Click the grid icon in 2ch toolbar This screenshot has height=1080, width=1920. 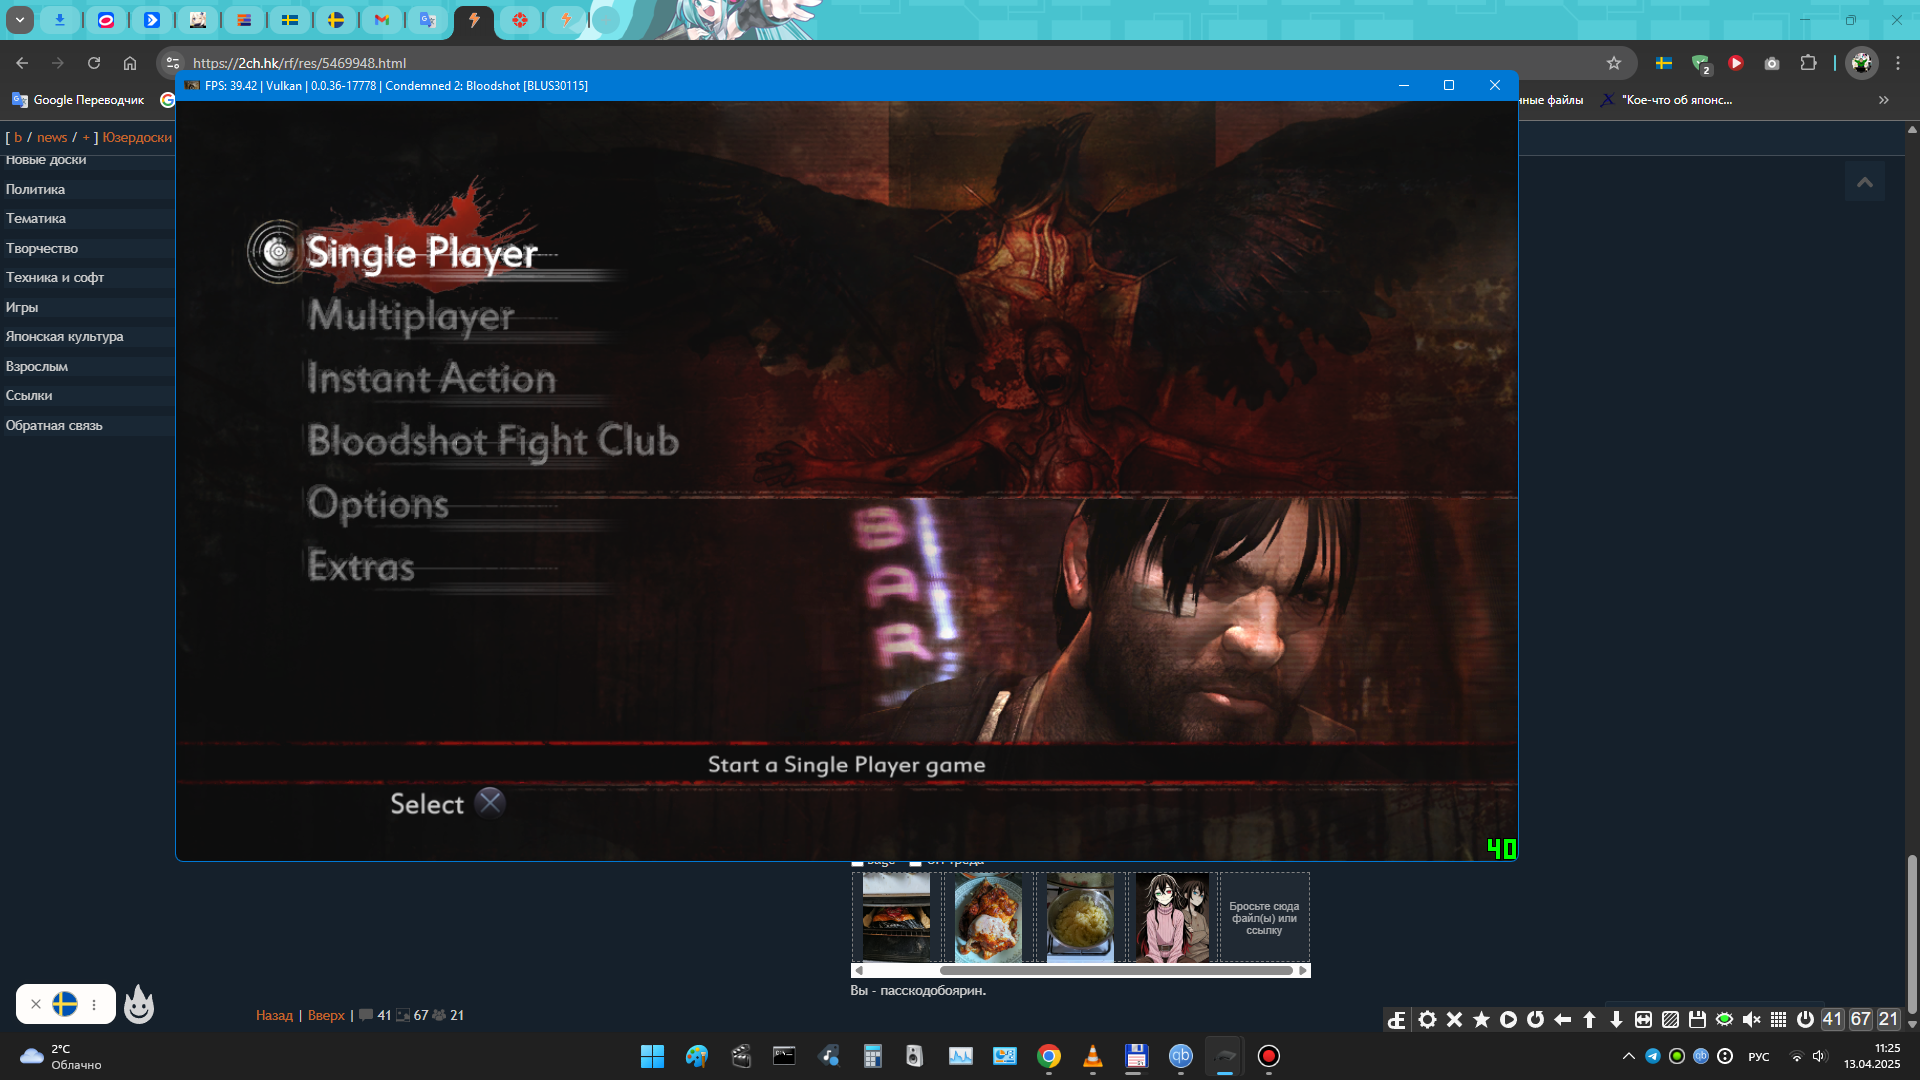(x=1778, y=1019)
